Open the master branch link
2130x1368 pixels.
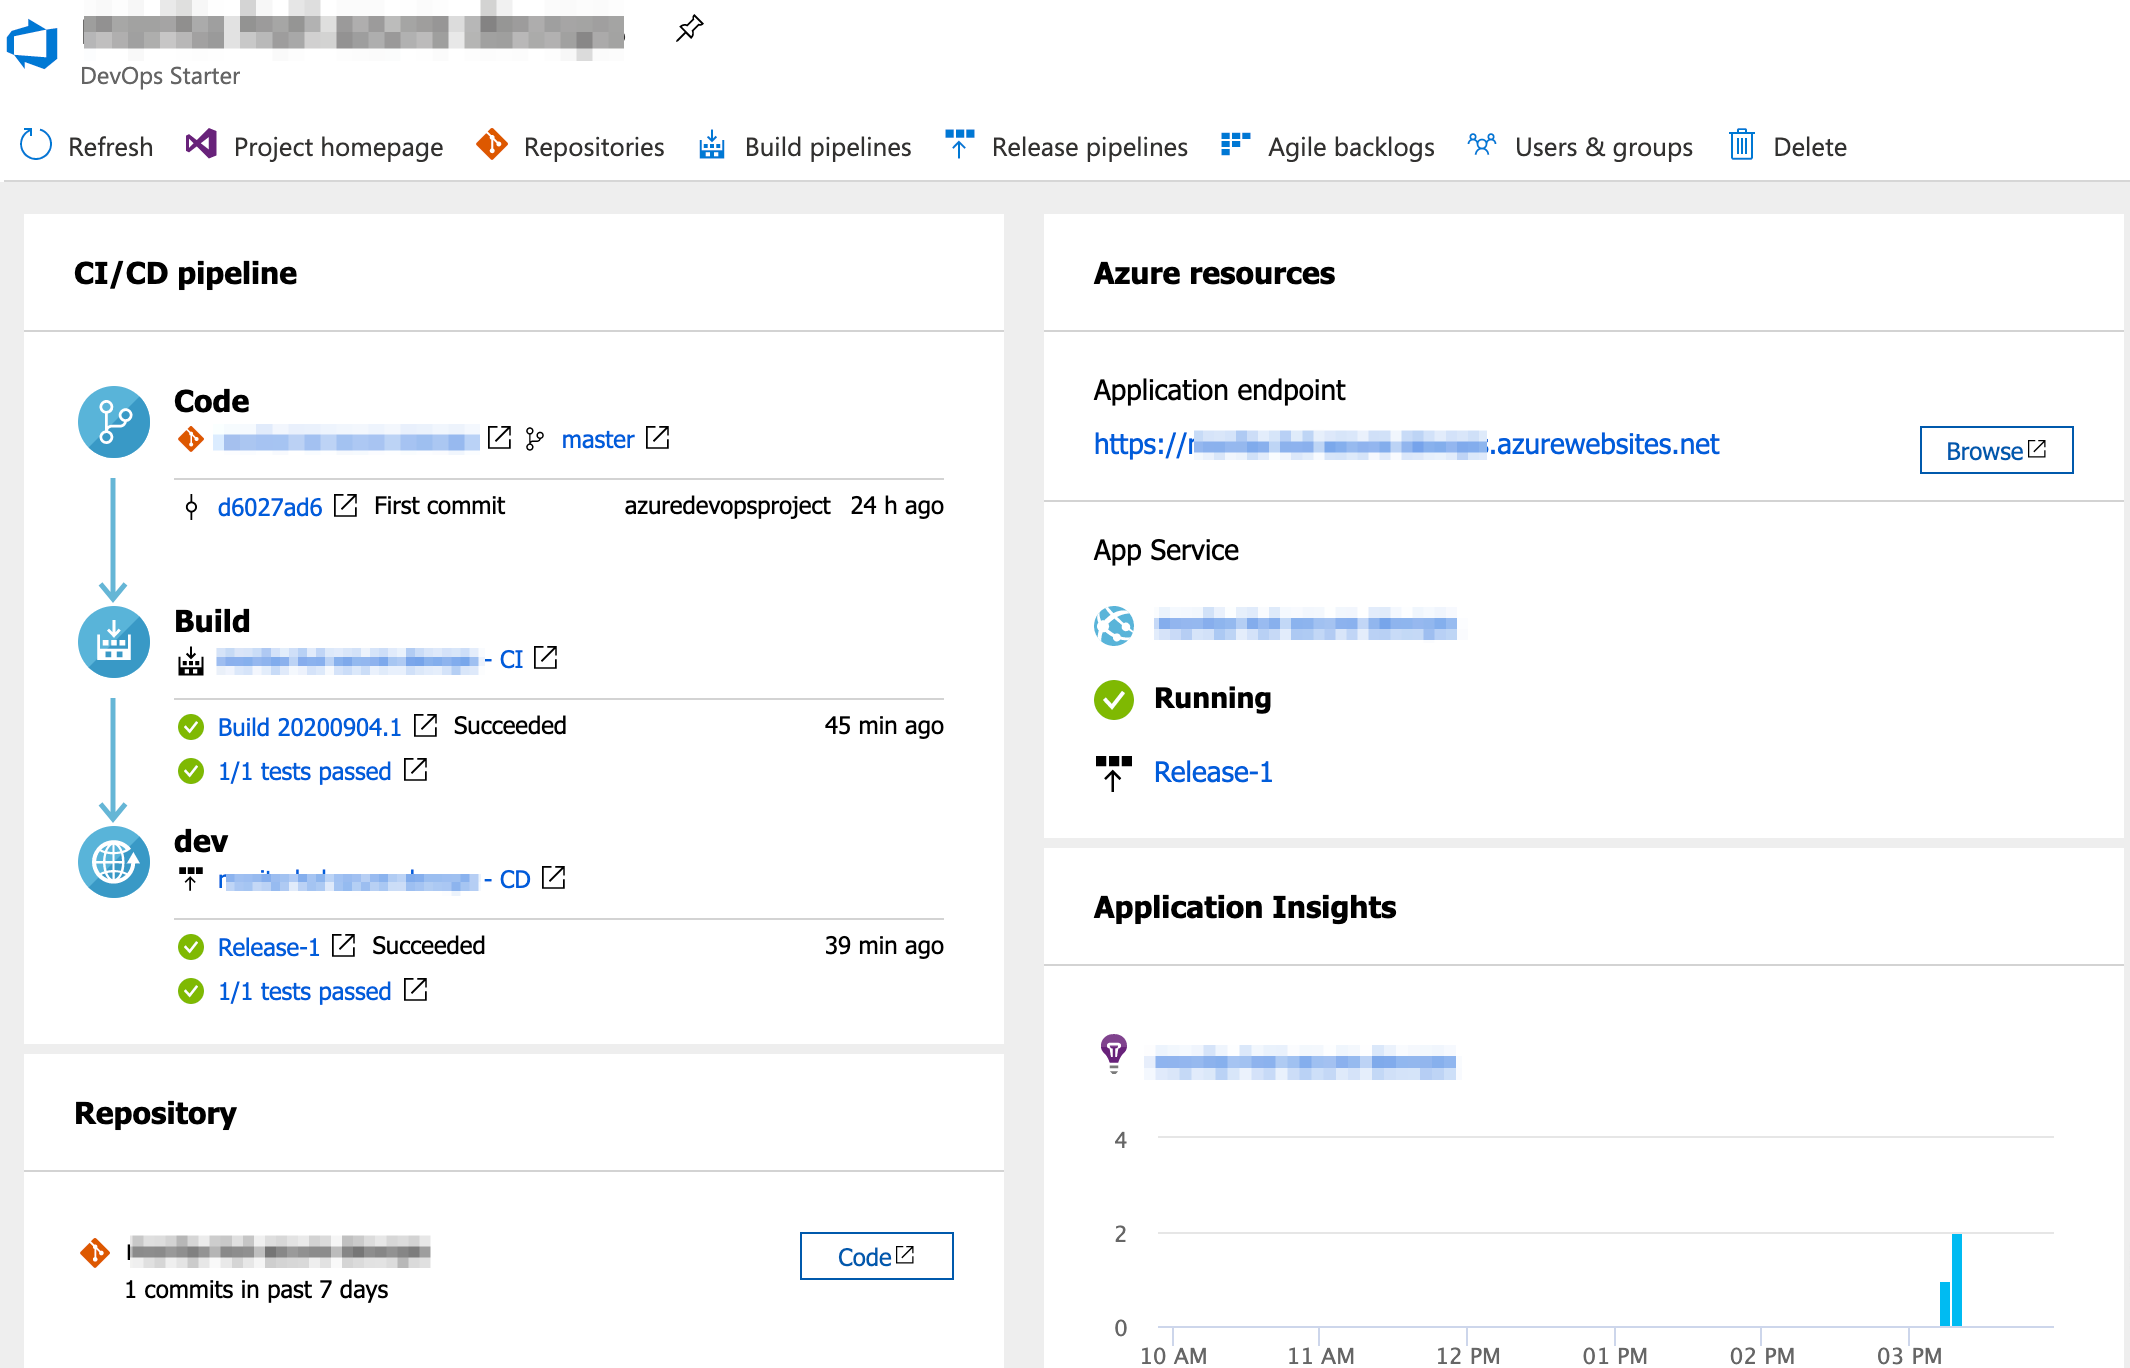[x=597, y=439]
